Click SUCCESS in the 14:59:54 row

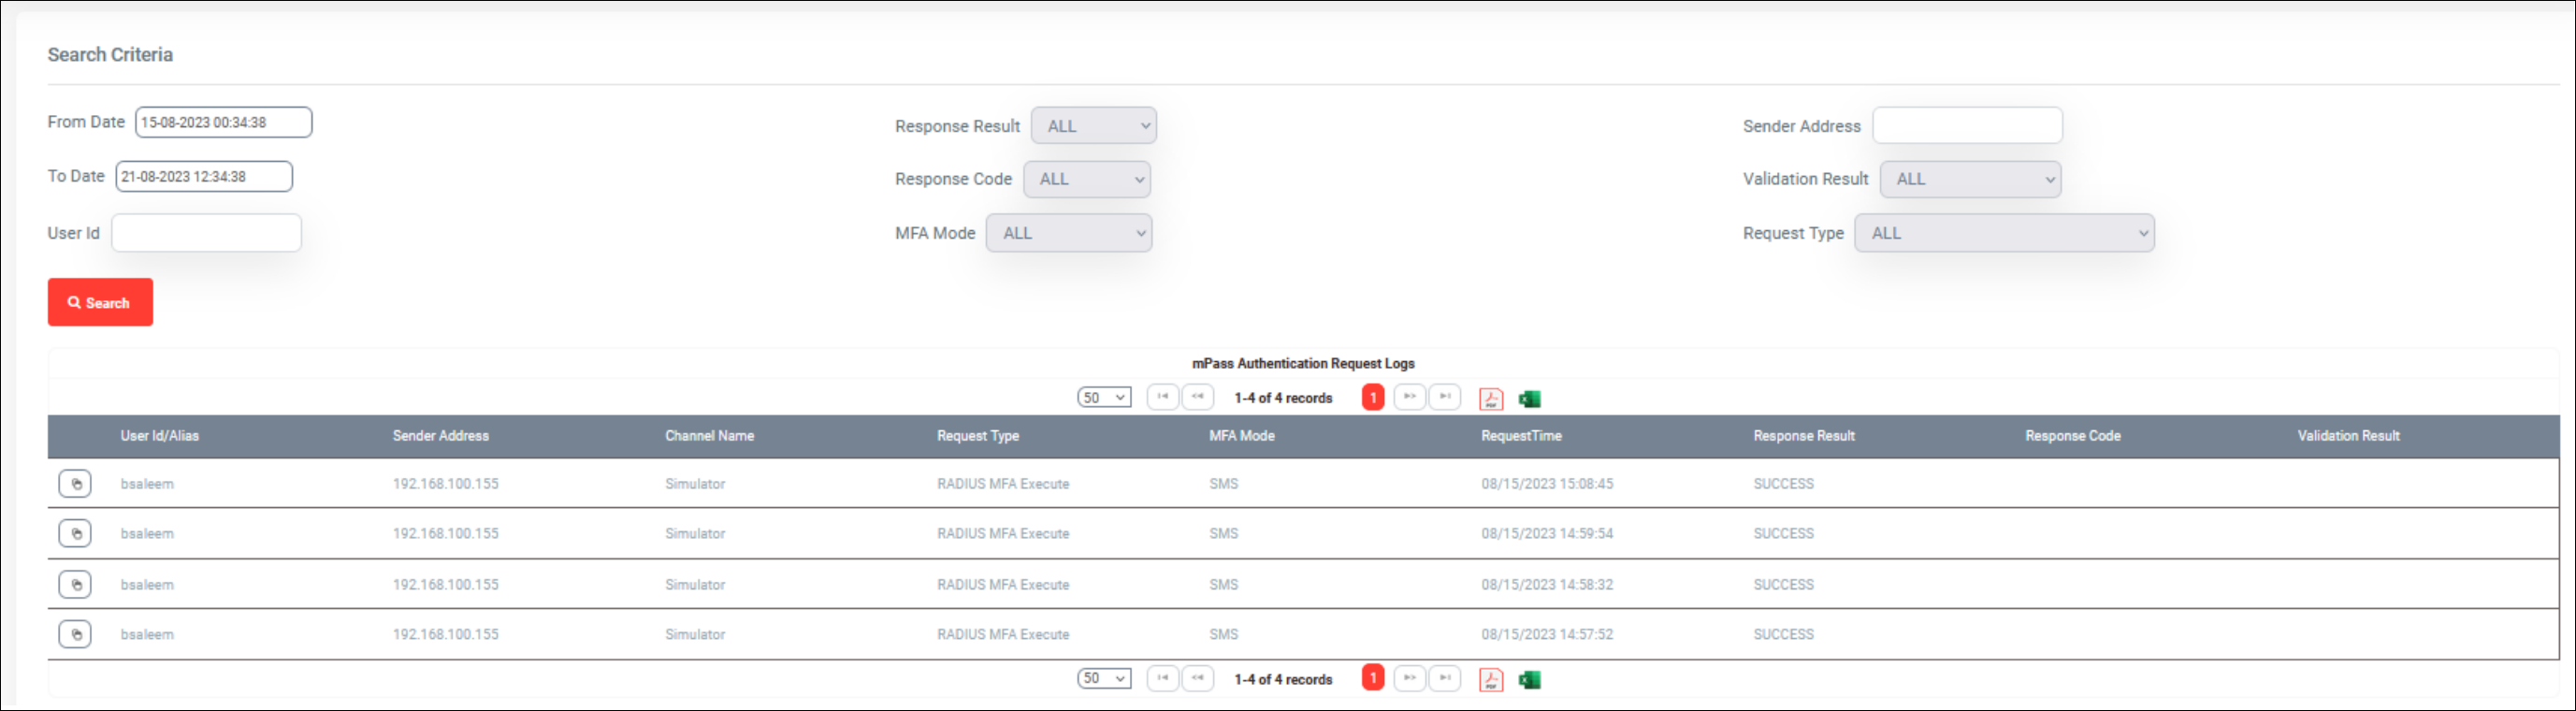pyautogui.click(x=1783, y=534)
